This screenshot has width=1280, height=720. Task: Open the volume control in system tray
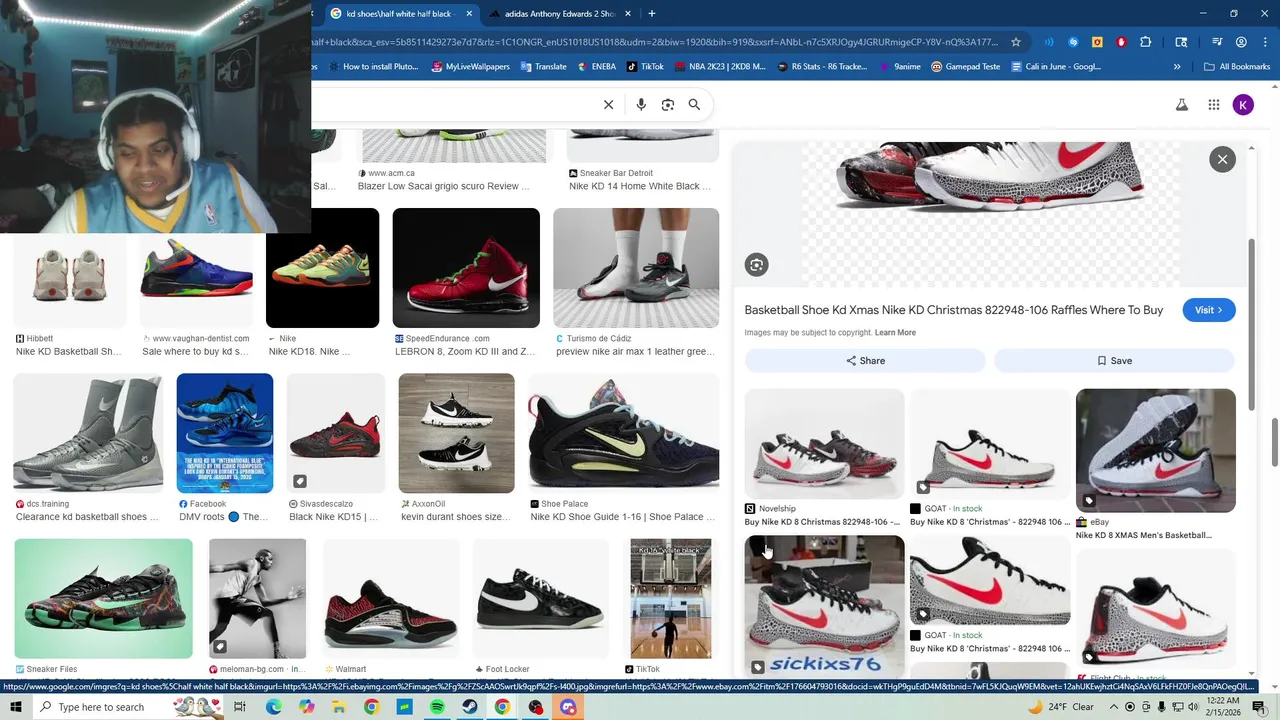click(x=1192, y=707)
